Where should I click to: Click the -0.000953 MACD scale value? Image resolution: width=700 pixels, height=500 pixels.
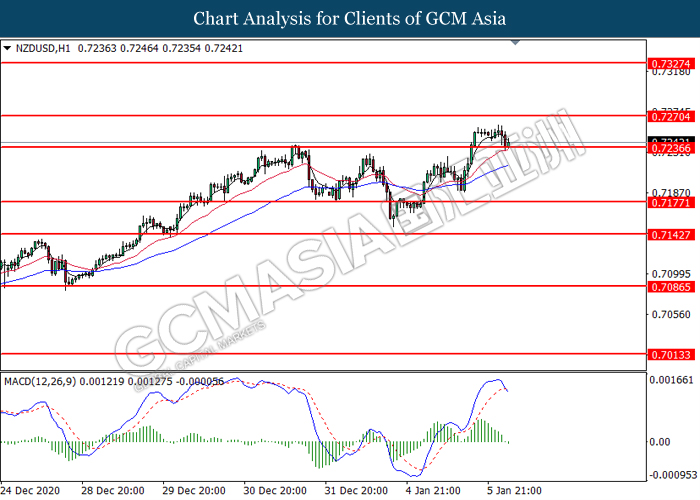point(672,475)
